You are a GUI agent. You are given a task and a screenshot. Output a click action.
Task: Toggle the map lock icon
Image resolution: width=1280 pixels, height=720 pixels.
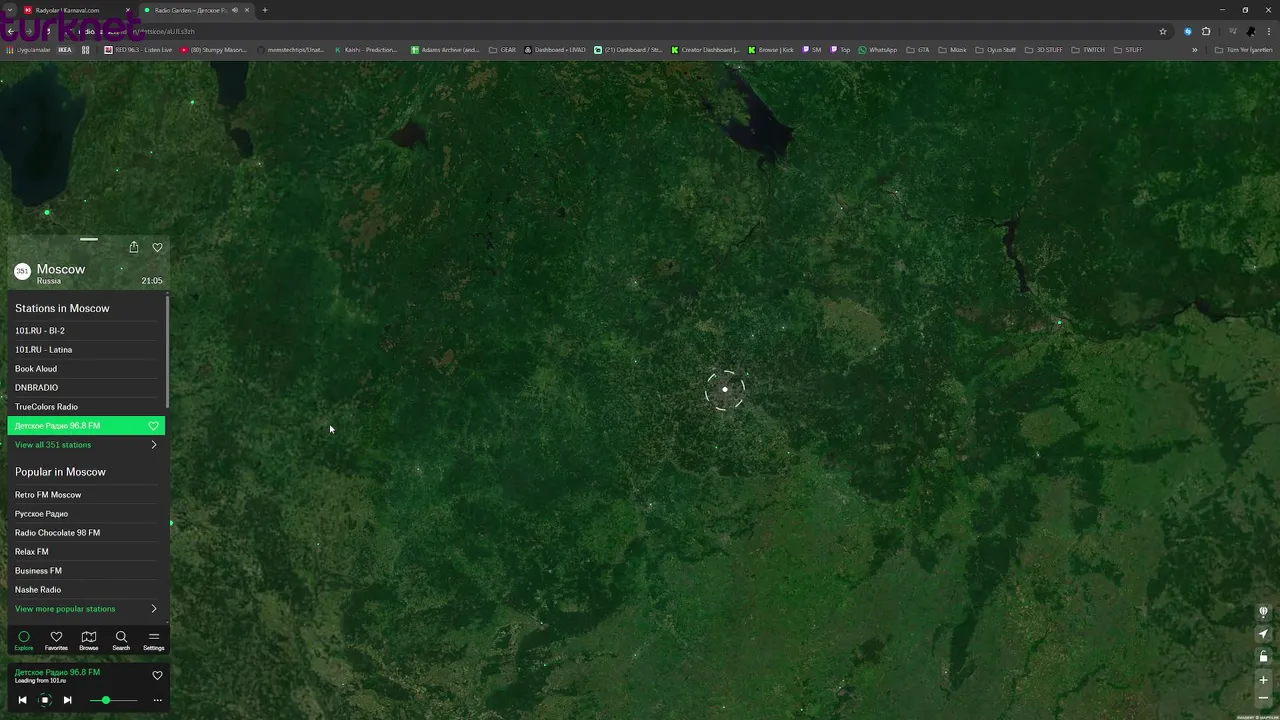tap(1263, 656)
